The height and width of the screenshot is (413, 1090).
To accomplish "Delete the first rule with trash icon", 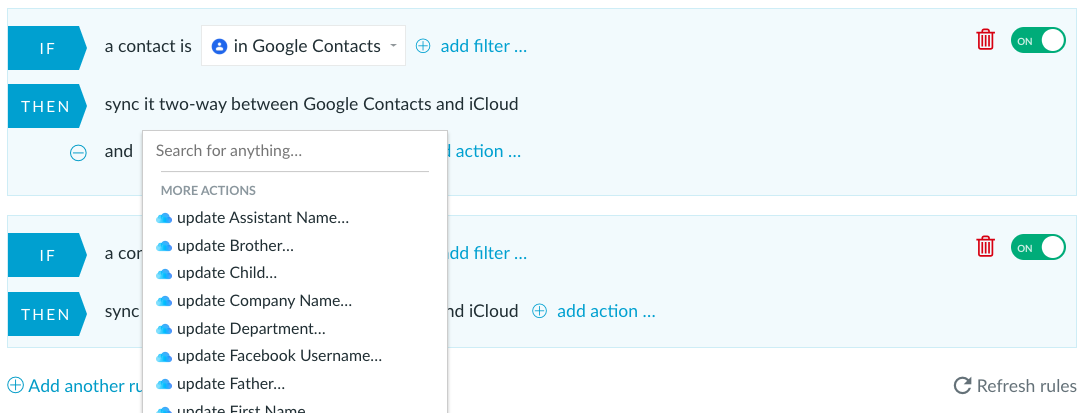I will click(985, 40).
